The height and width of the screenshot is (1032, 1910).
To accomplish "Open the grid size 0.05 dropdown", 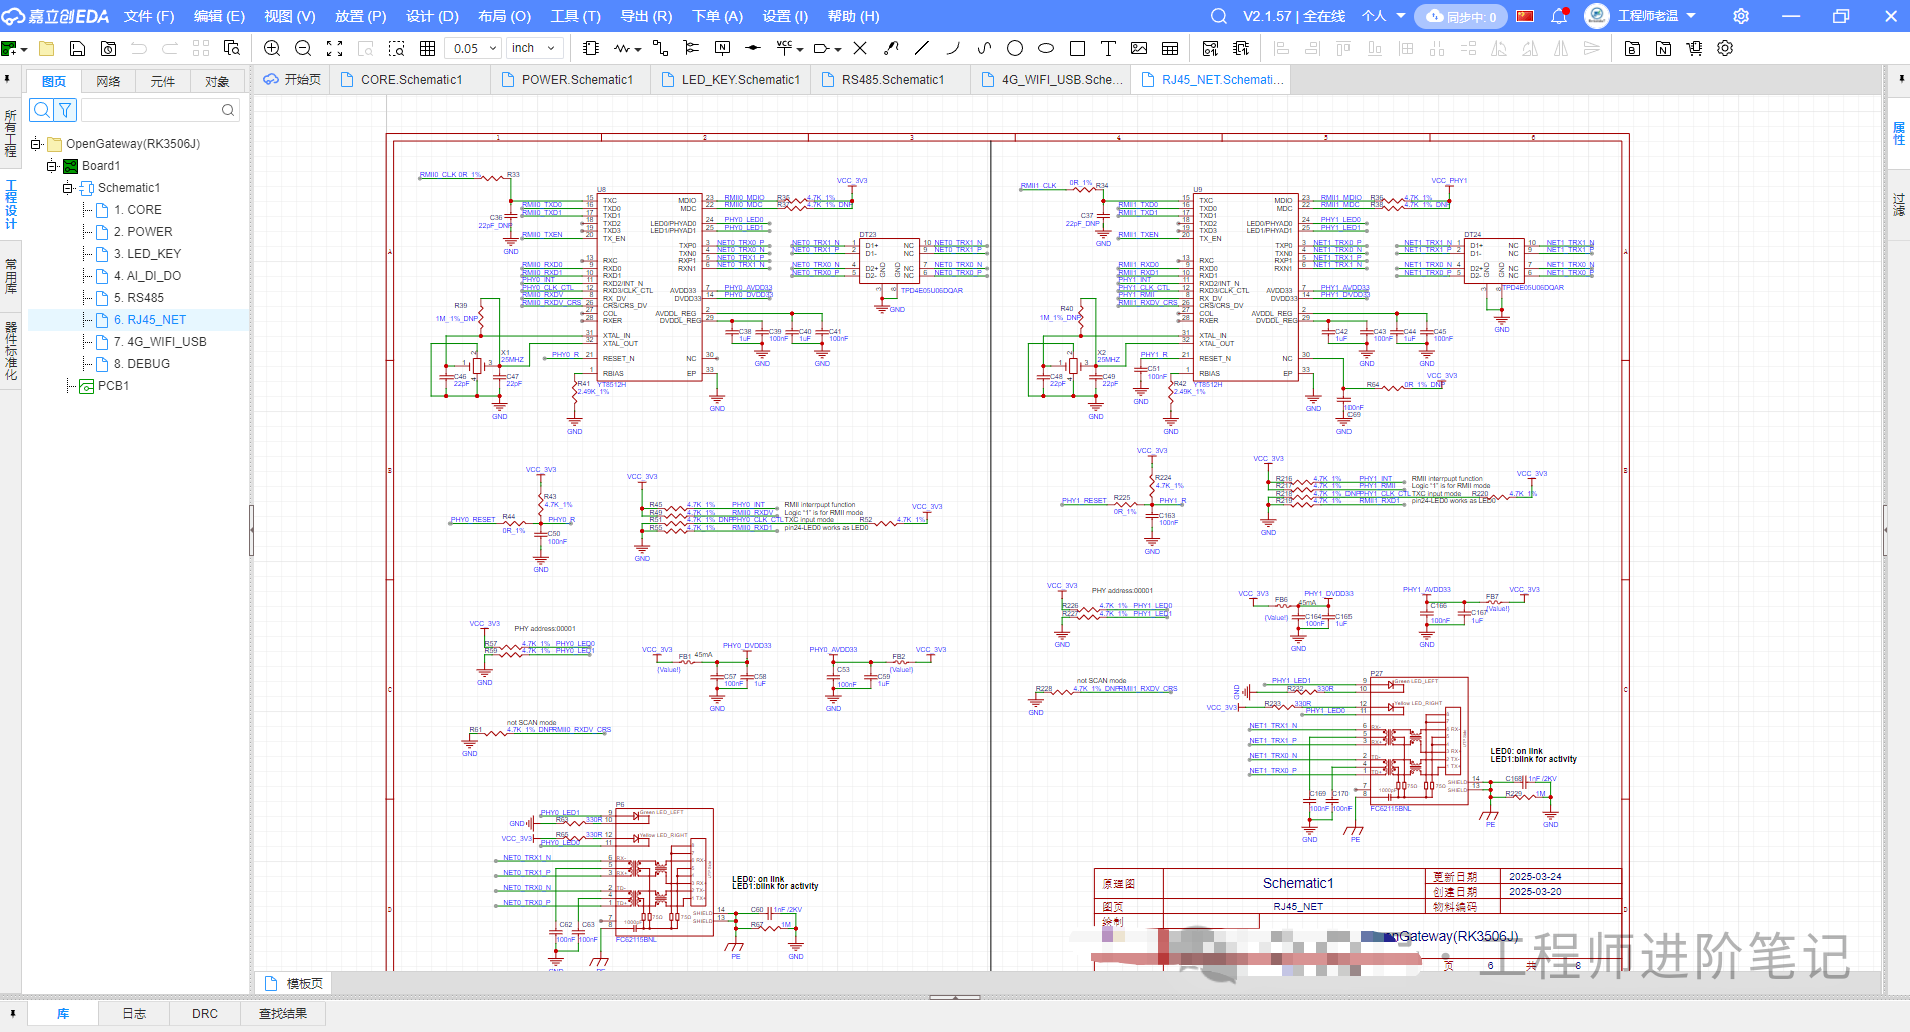I will [x=473, y=48].
